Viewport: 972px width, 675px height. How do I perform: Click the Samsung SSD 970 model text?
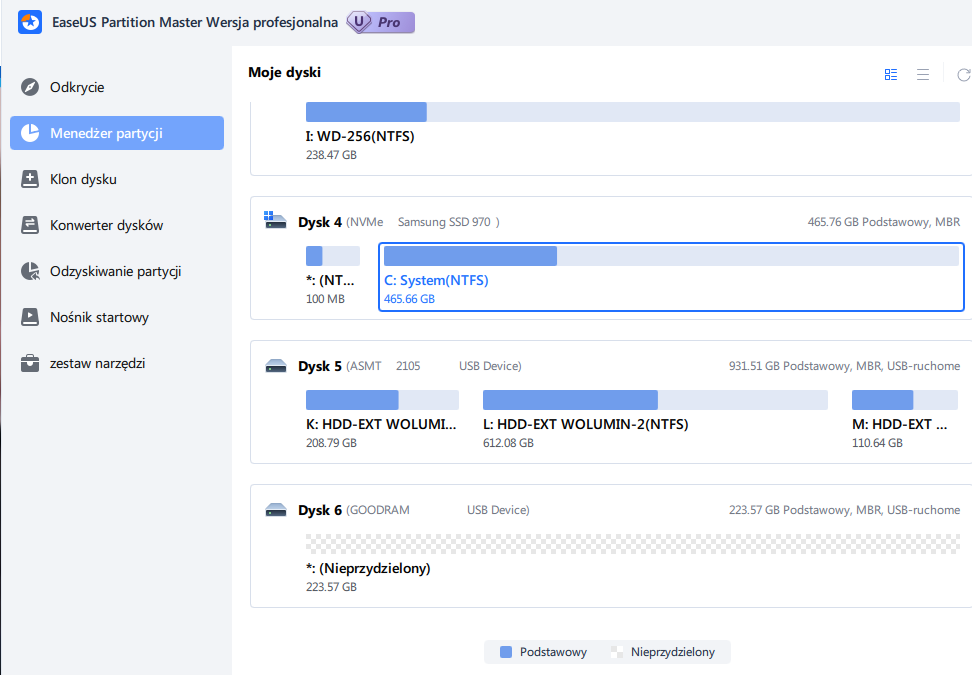coord(444,222)
